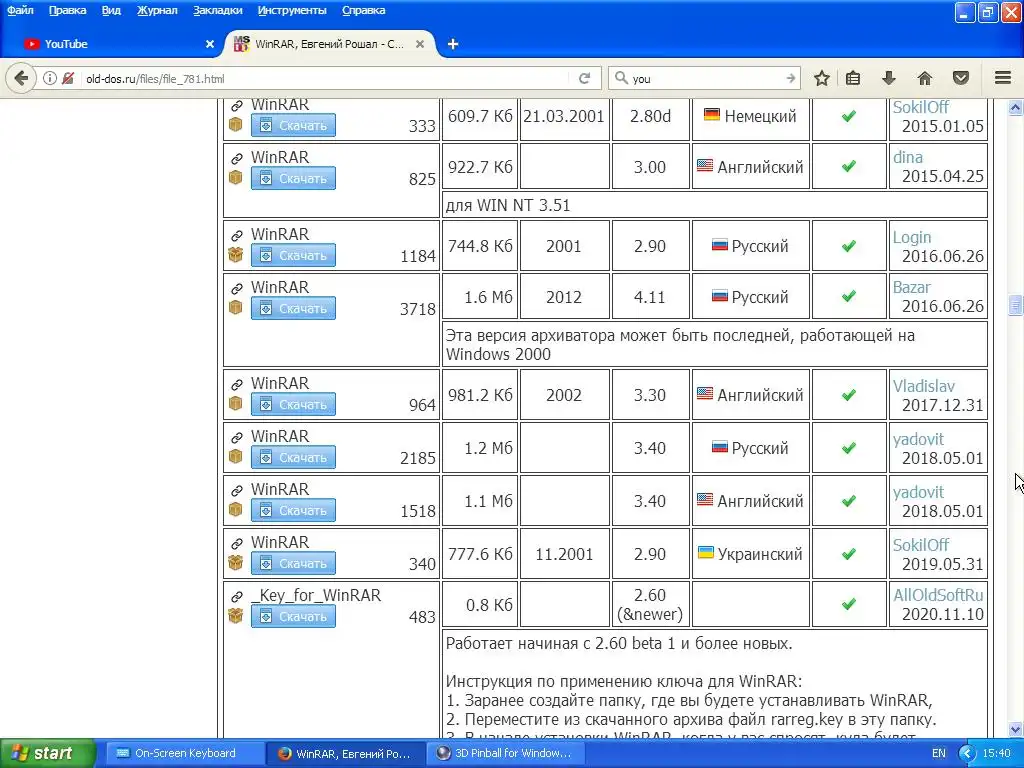Open the Справка menu

[x=363, y=10]
